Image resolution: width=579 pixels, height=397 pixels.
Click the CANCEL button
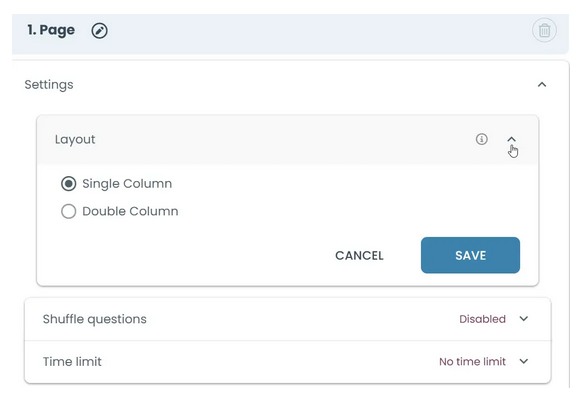tap(359, 256)
